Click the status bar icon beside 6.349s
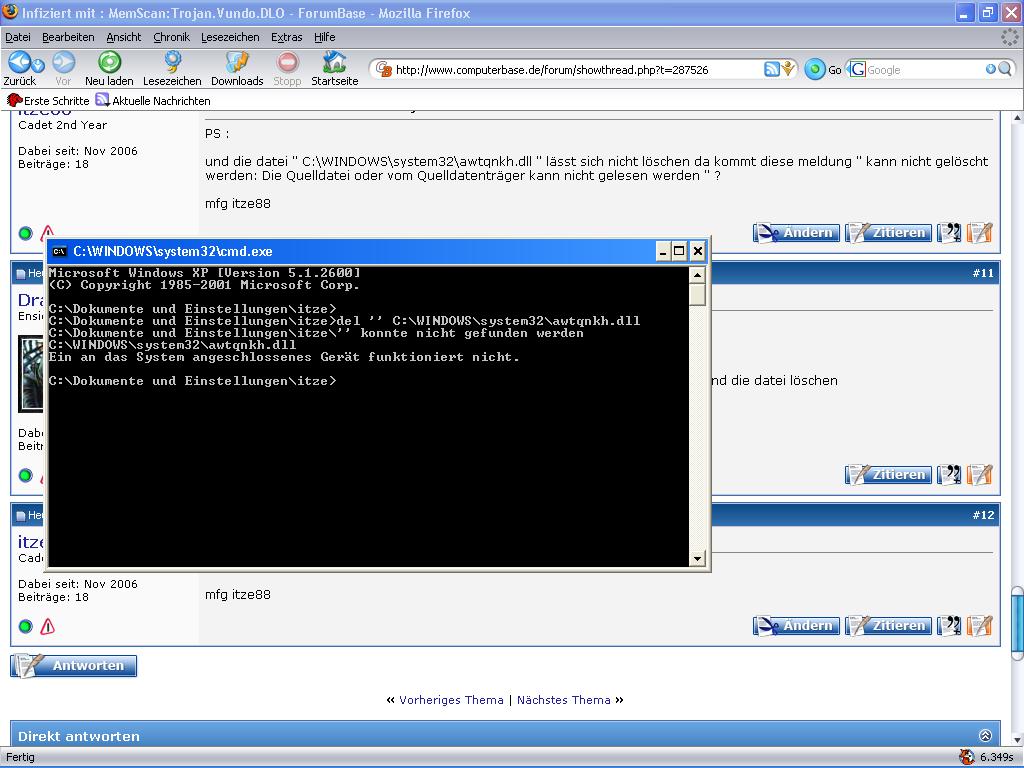Image resolution: width=1024 pixels, height=768 pixels. pyautogui.click(x=967, y=757)
